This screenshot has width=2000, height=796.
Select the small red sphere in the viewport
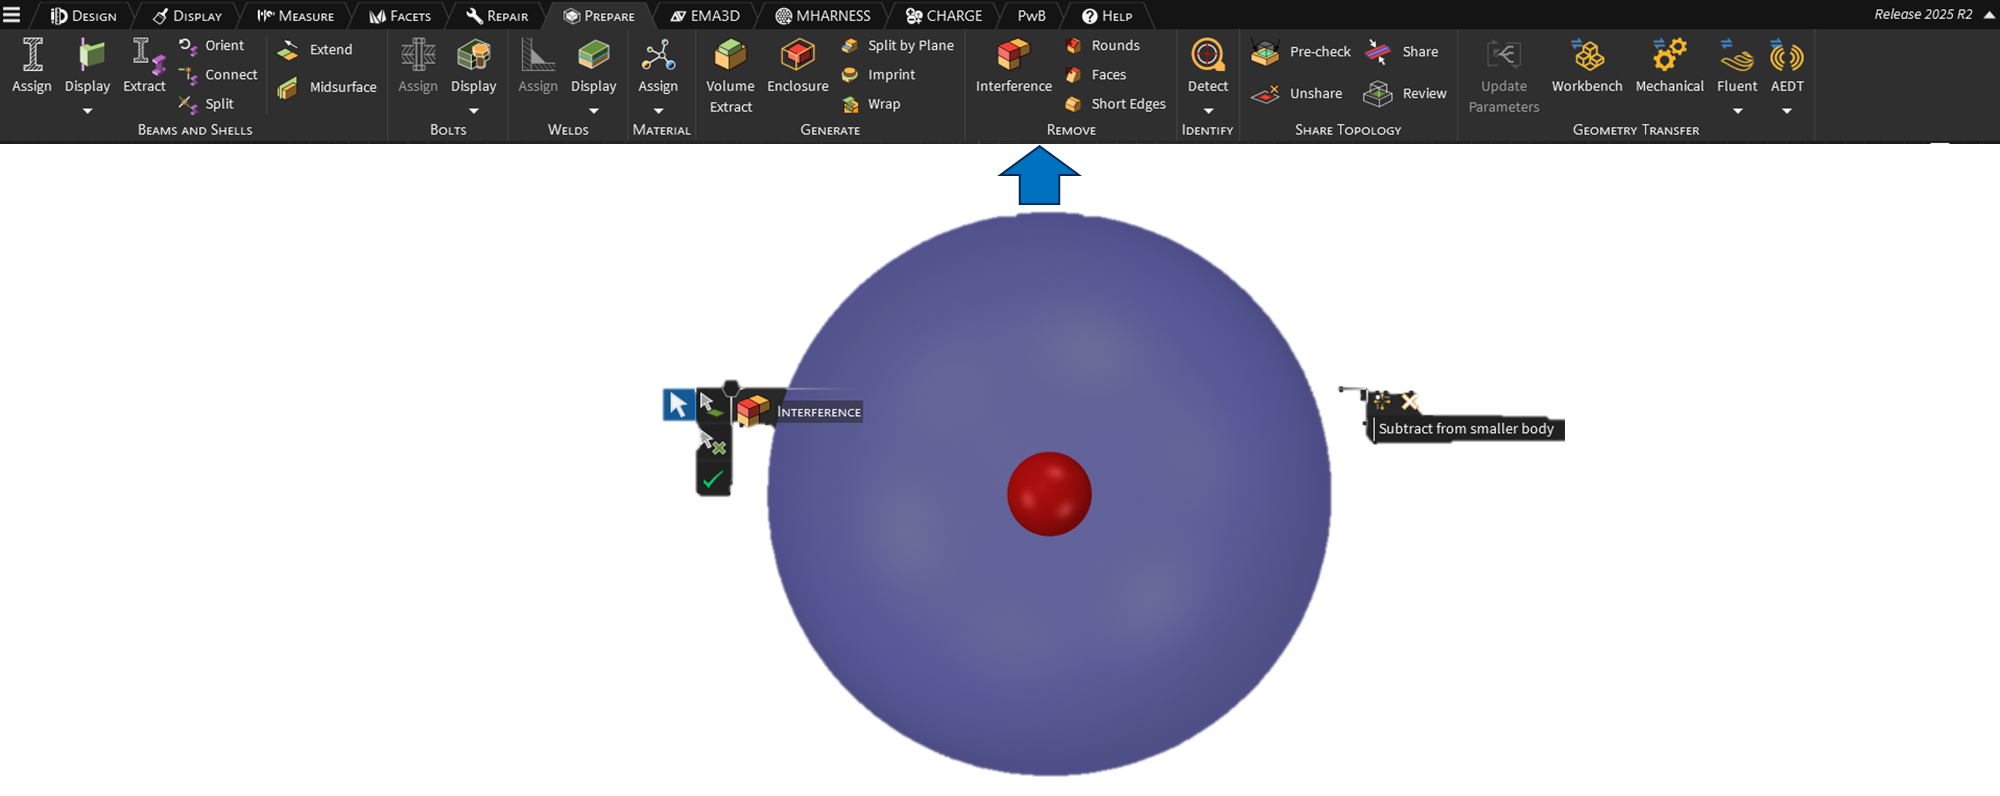coord(1049,494)
